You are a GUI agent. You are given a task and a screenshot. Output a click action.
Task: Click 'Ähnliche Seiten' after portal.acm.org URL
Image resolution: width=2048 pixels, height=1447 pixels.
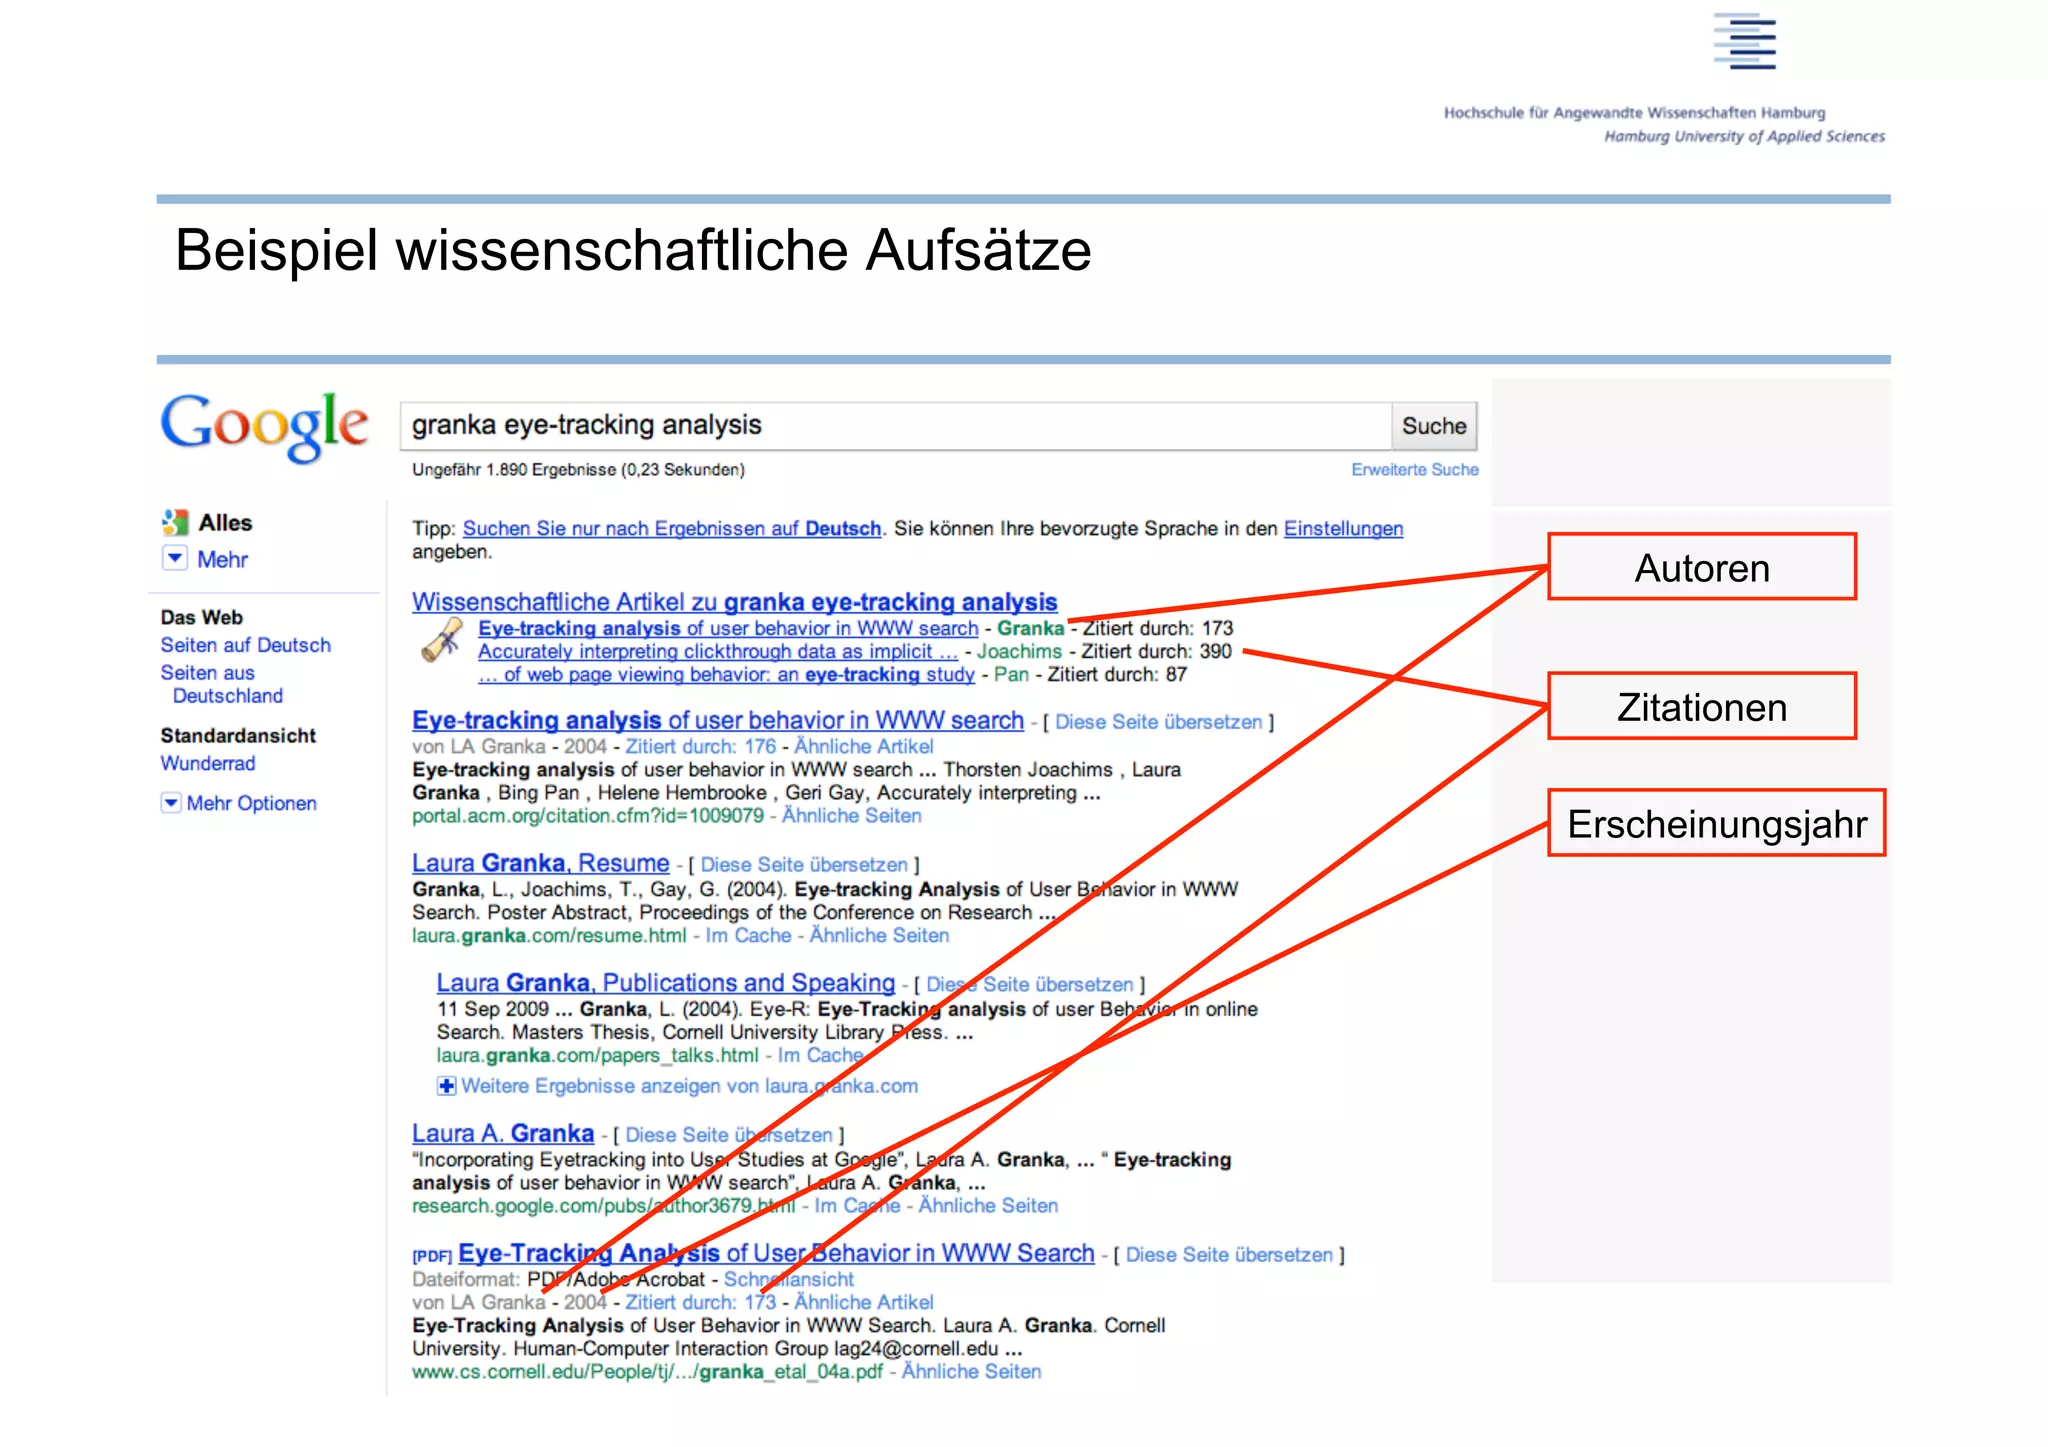[x=852, y=815]
